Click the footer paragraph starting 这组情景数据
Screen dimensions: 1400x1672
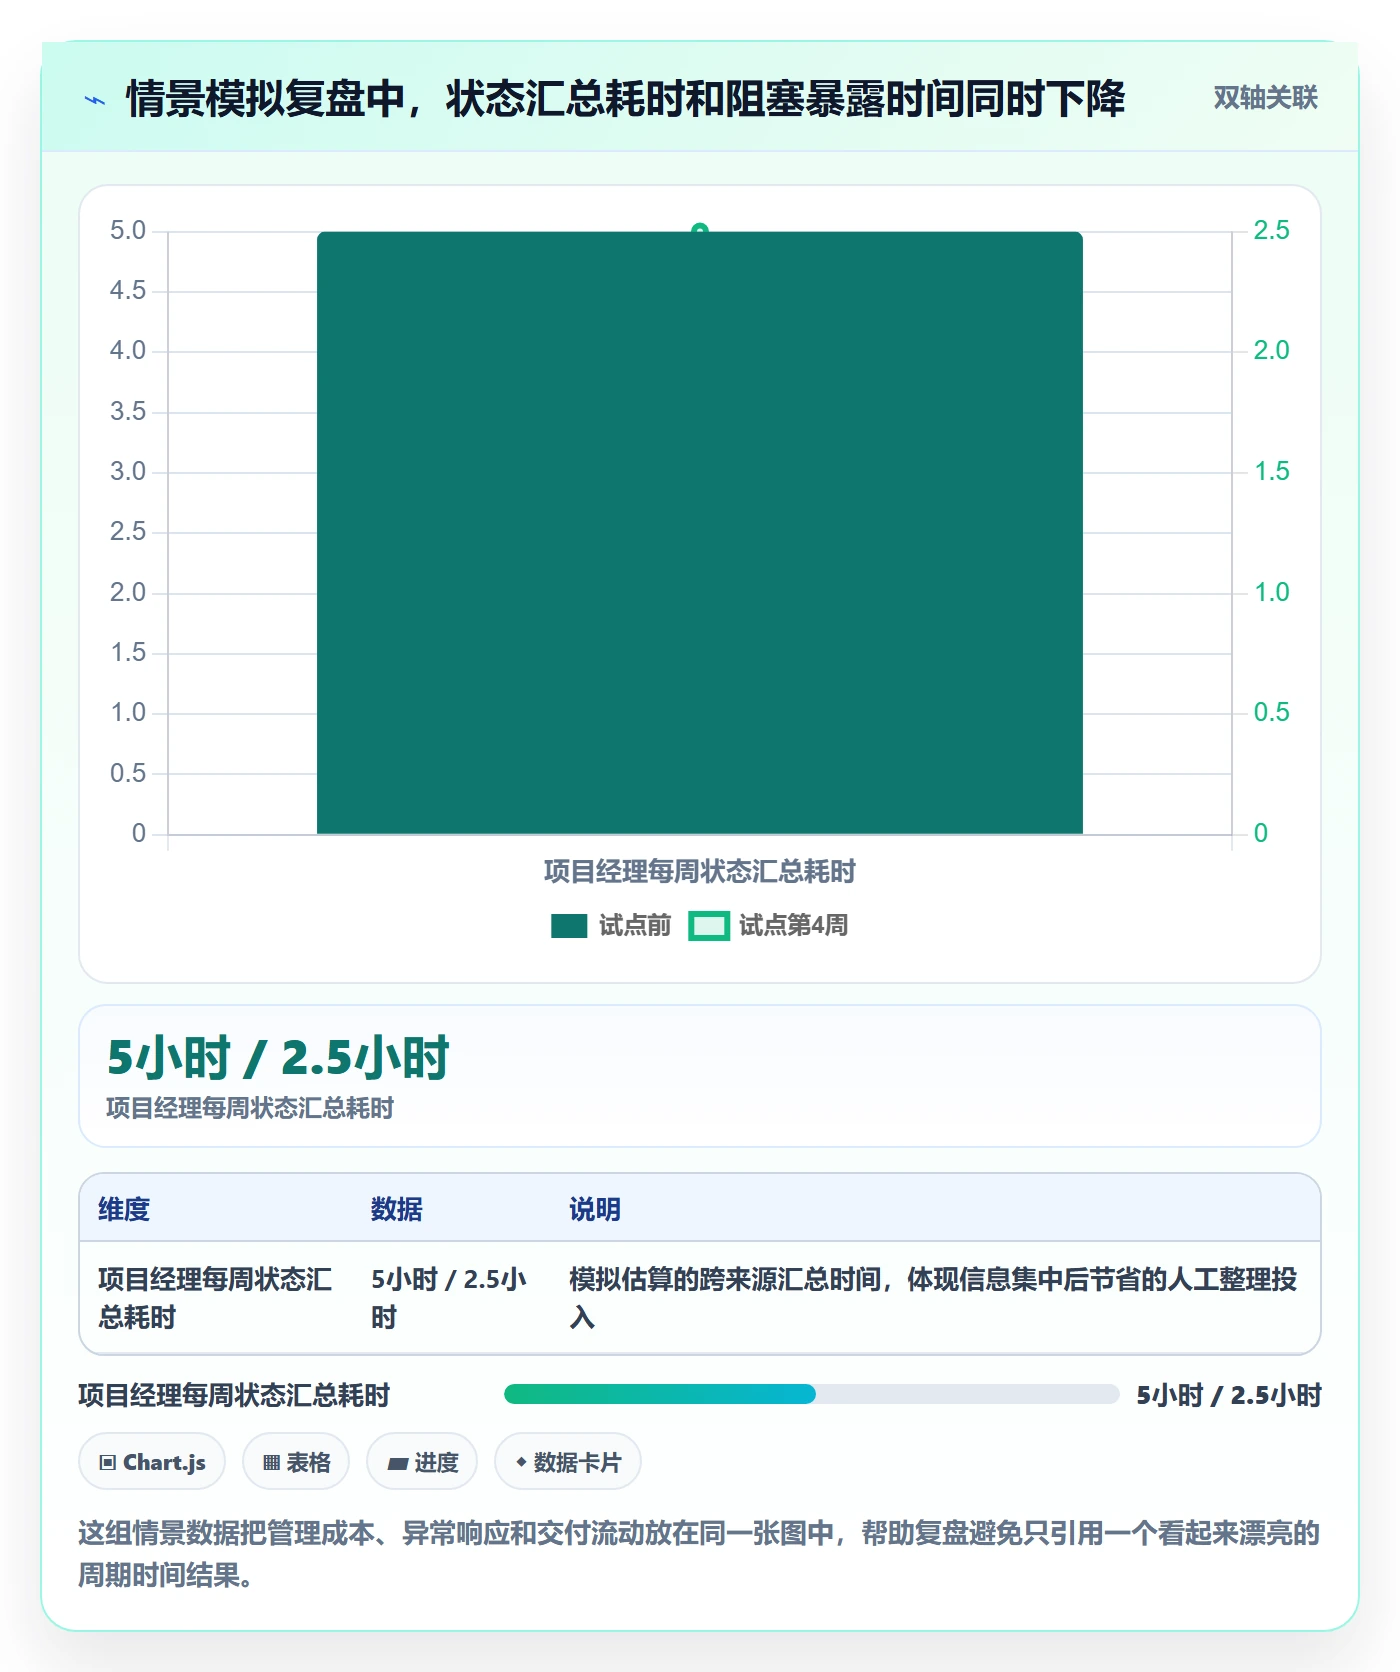pos(699,1554)
